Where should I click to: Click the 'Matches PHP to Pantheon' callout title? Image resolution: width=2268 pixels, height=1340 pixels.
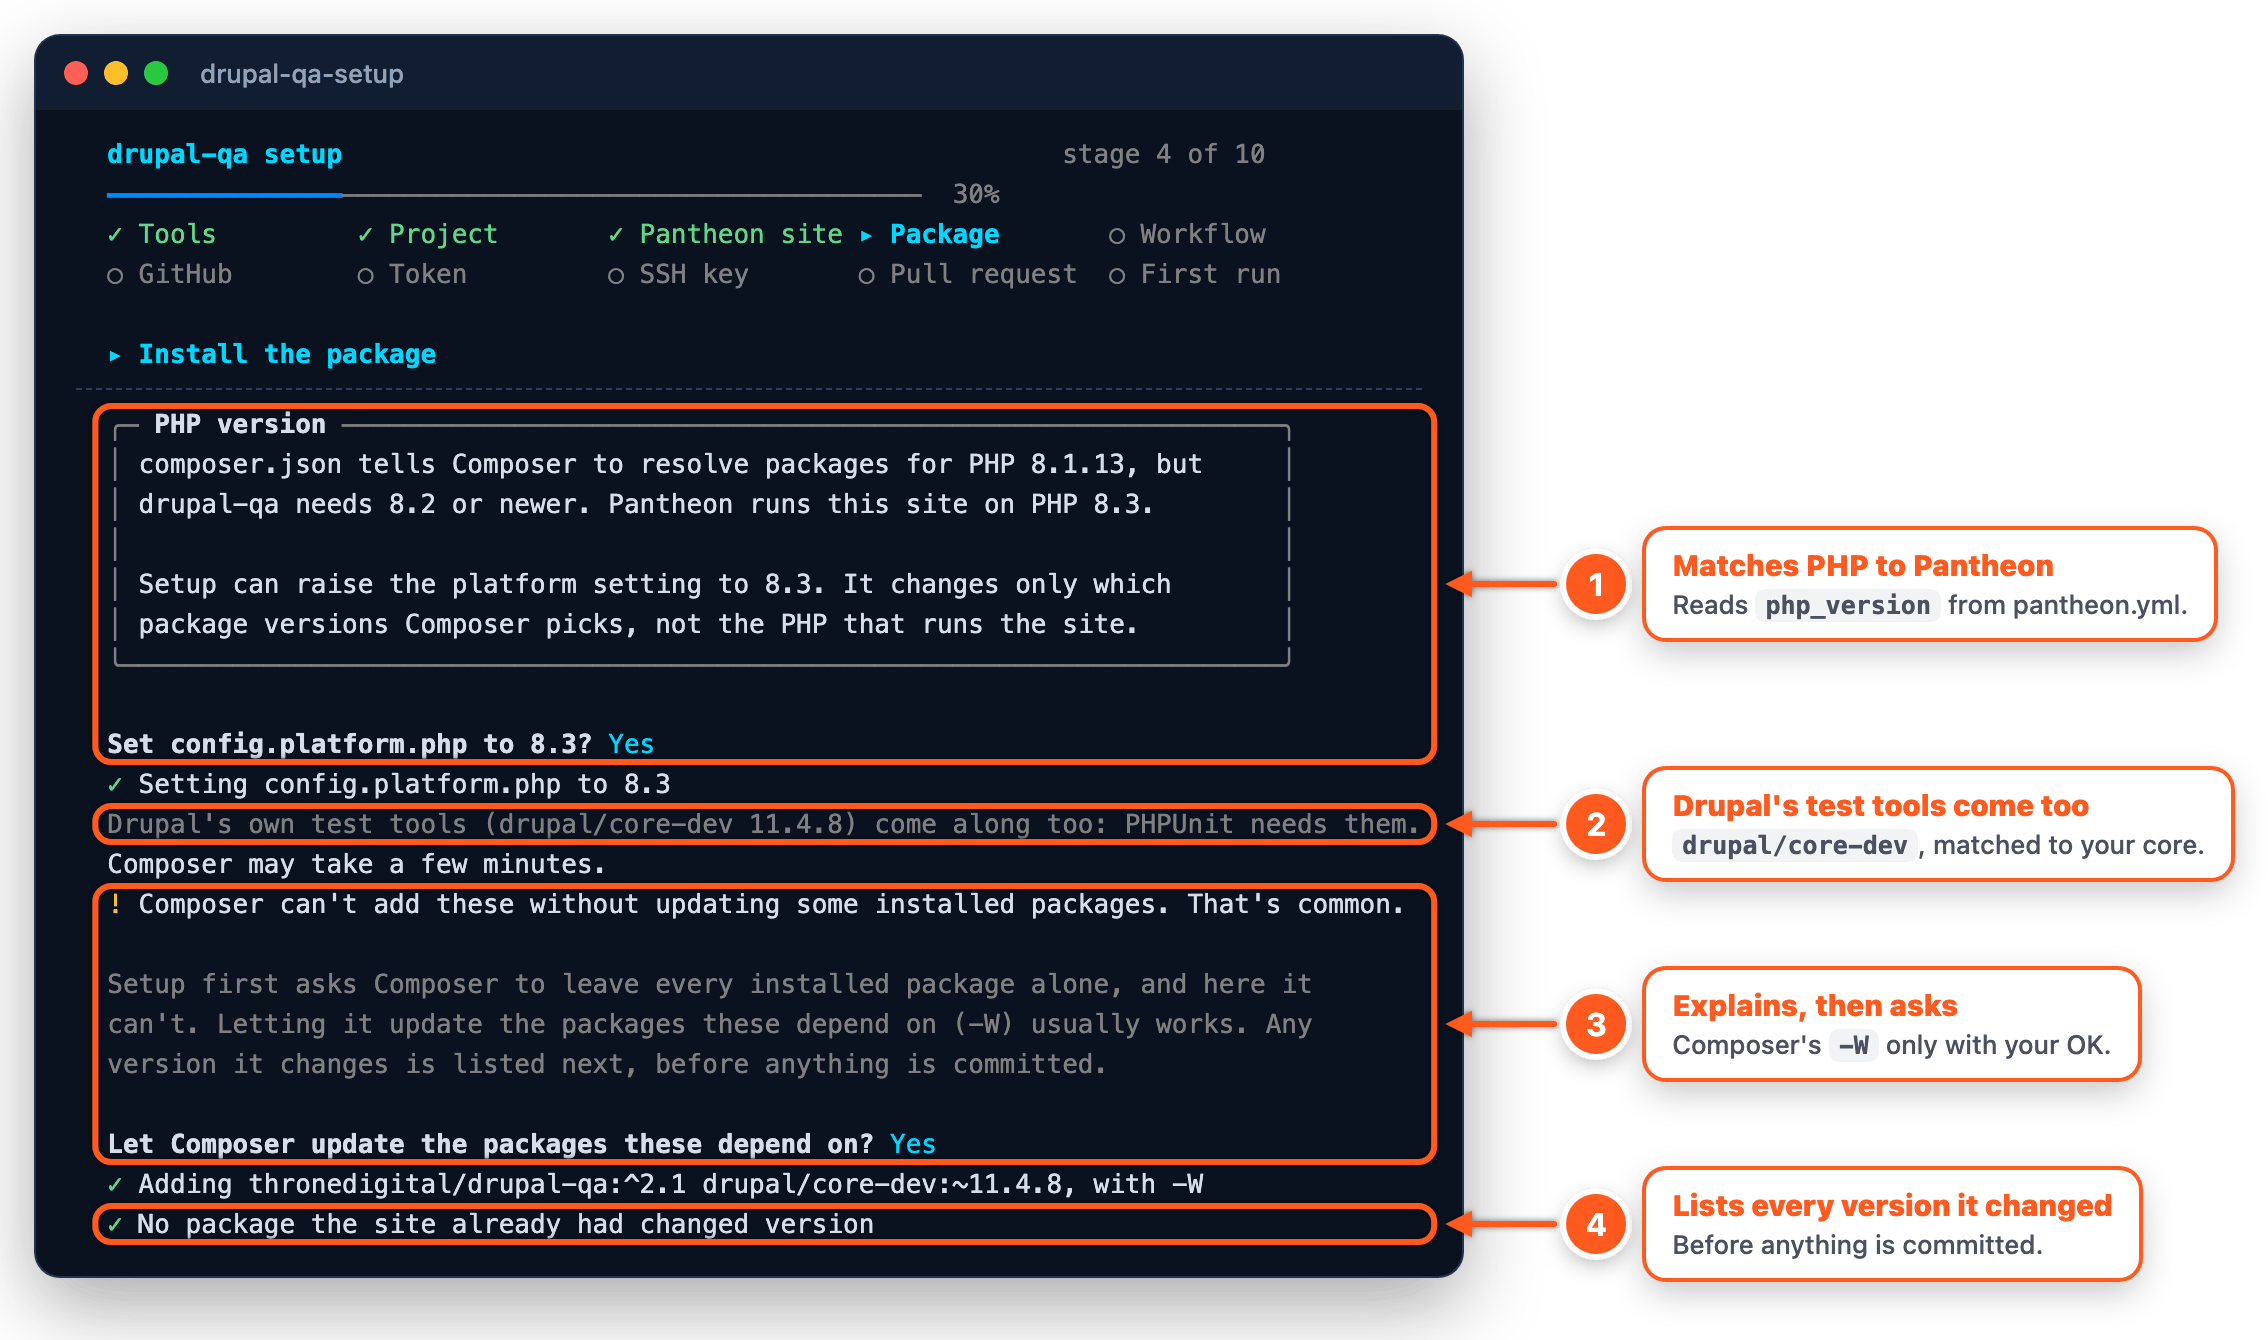click(1863, 566)
